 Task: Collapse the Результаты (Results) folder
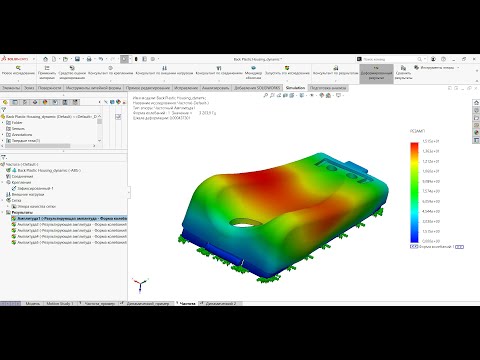click(3, 212)
